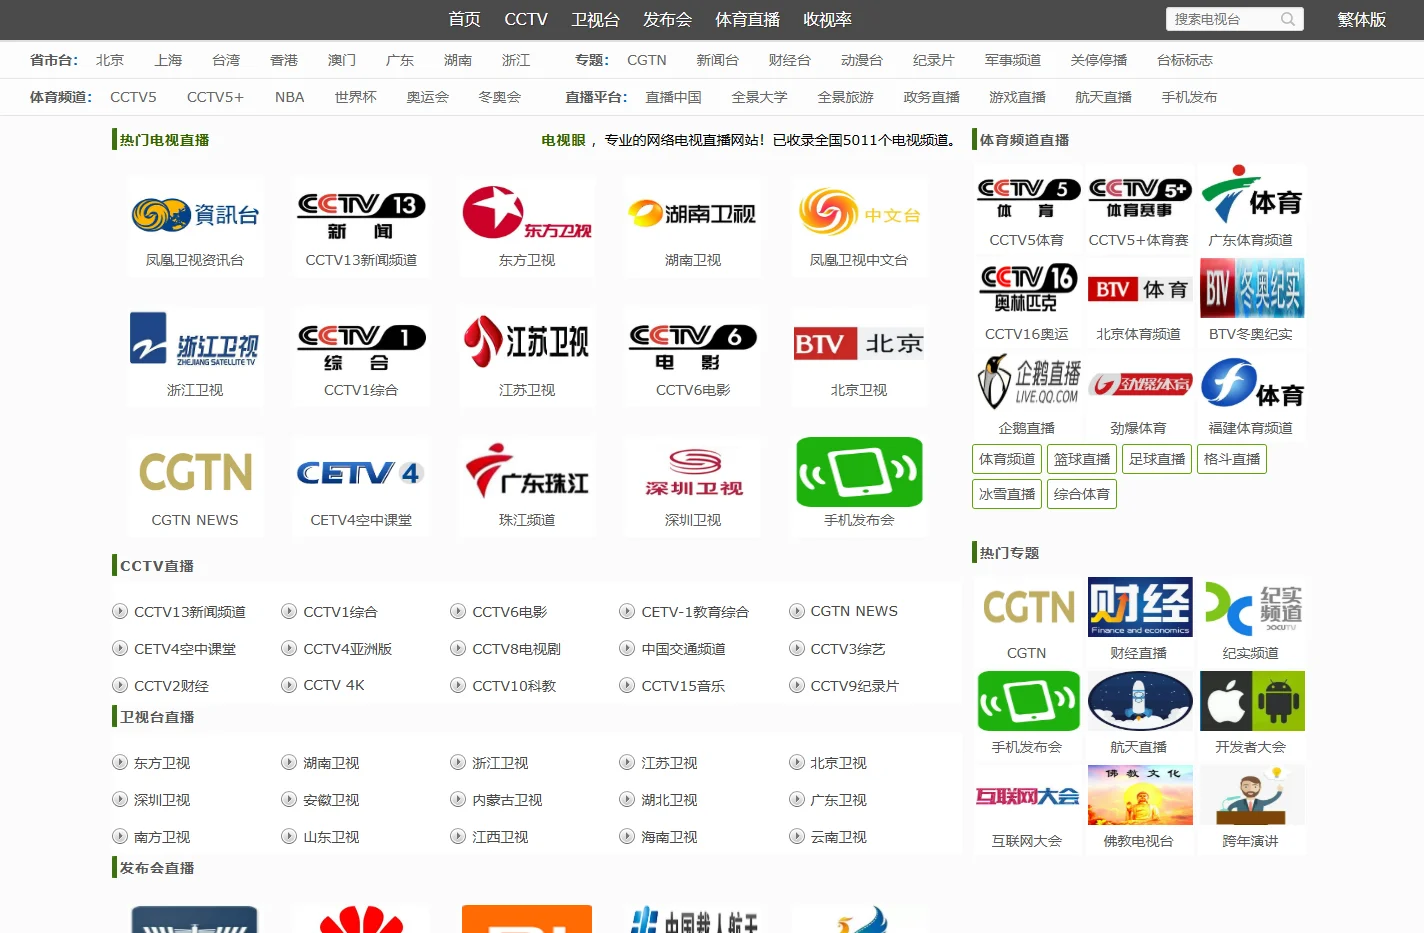Open the 收视率 top menu item
Screen dimensions: 1424x933
coord(827,19)
